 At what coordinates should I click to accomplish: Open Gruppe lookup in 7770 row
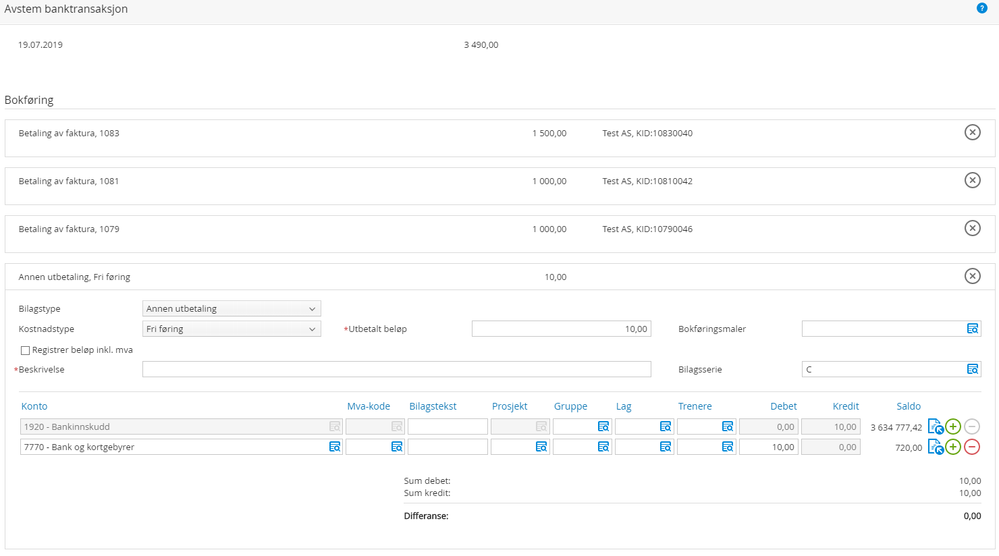603,447
